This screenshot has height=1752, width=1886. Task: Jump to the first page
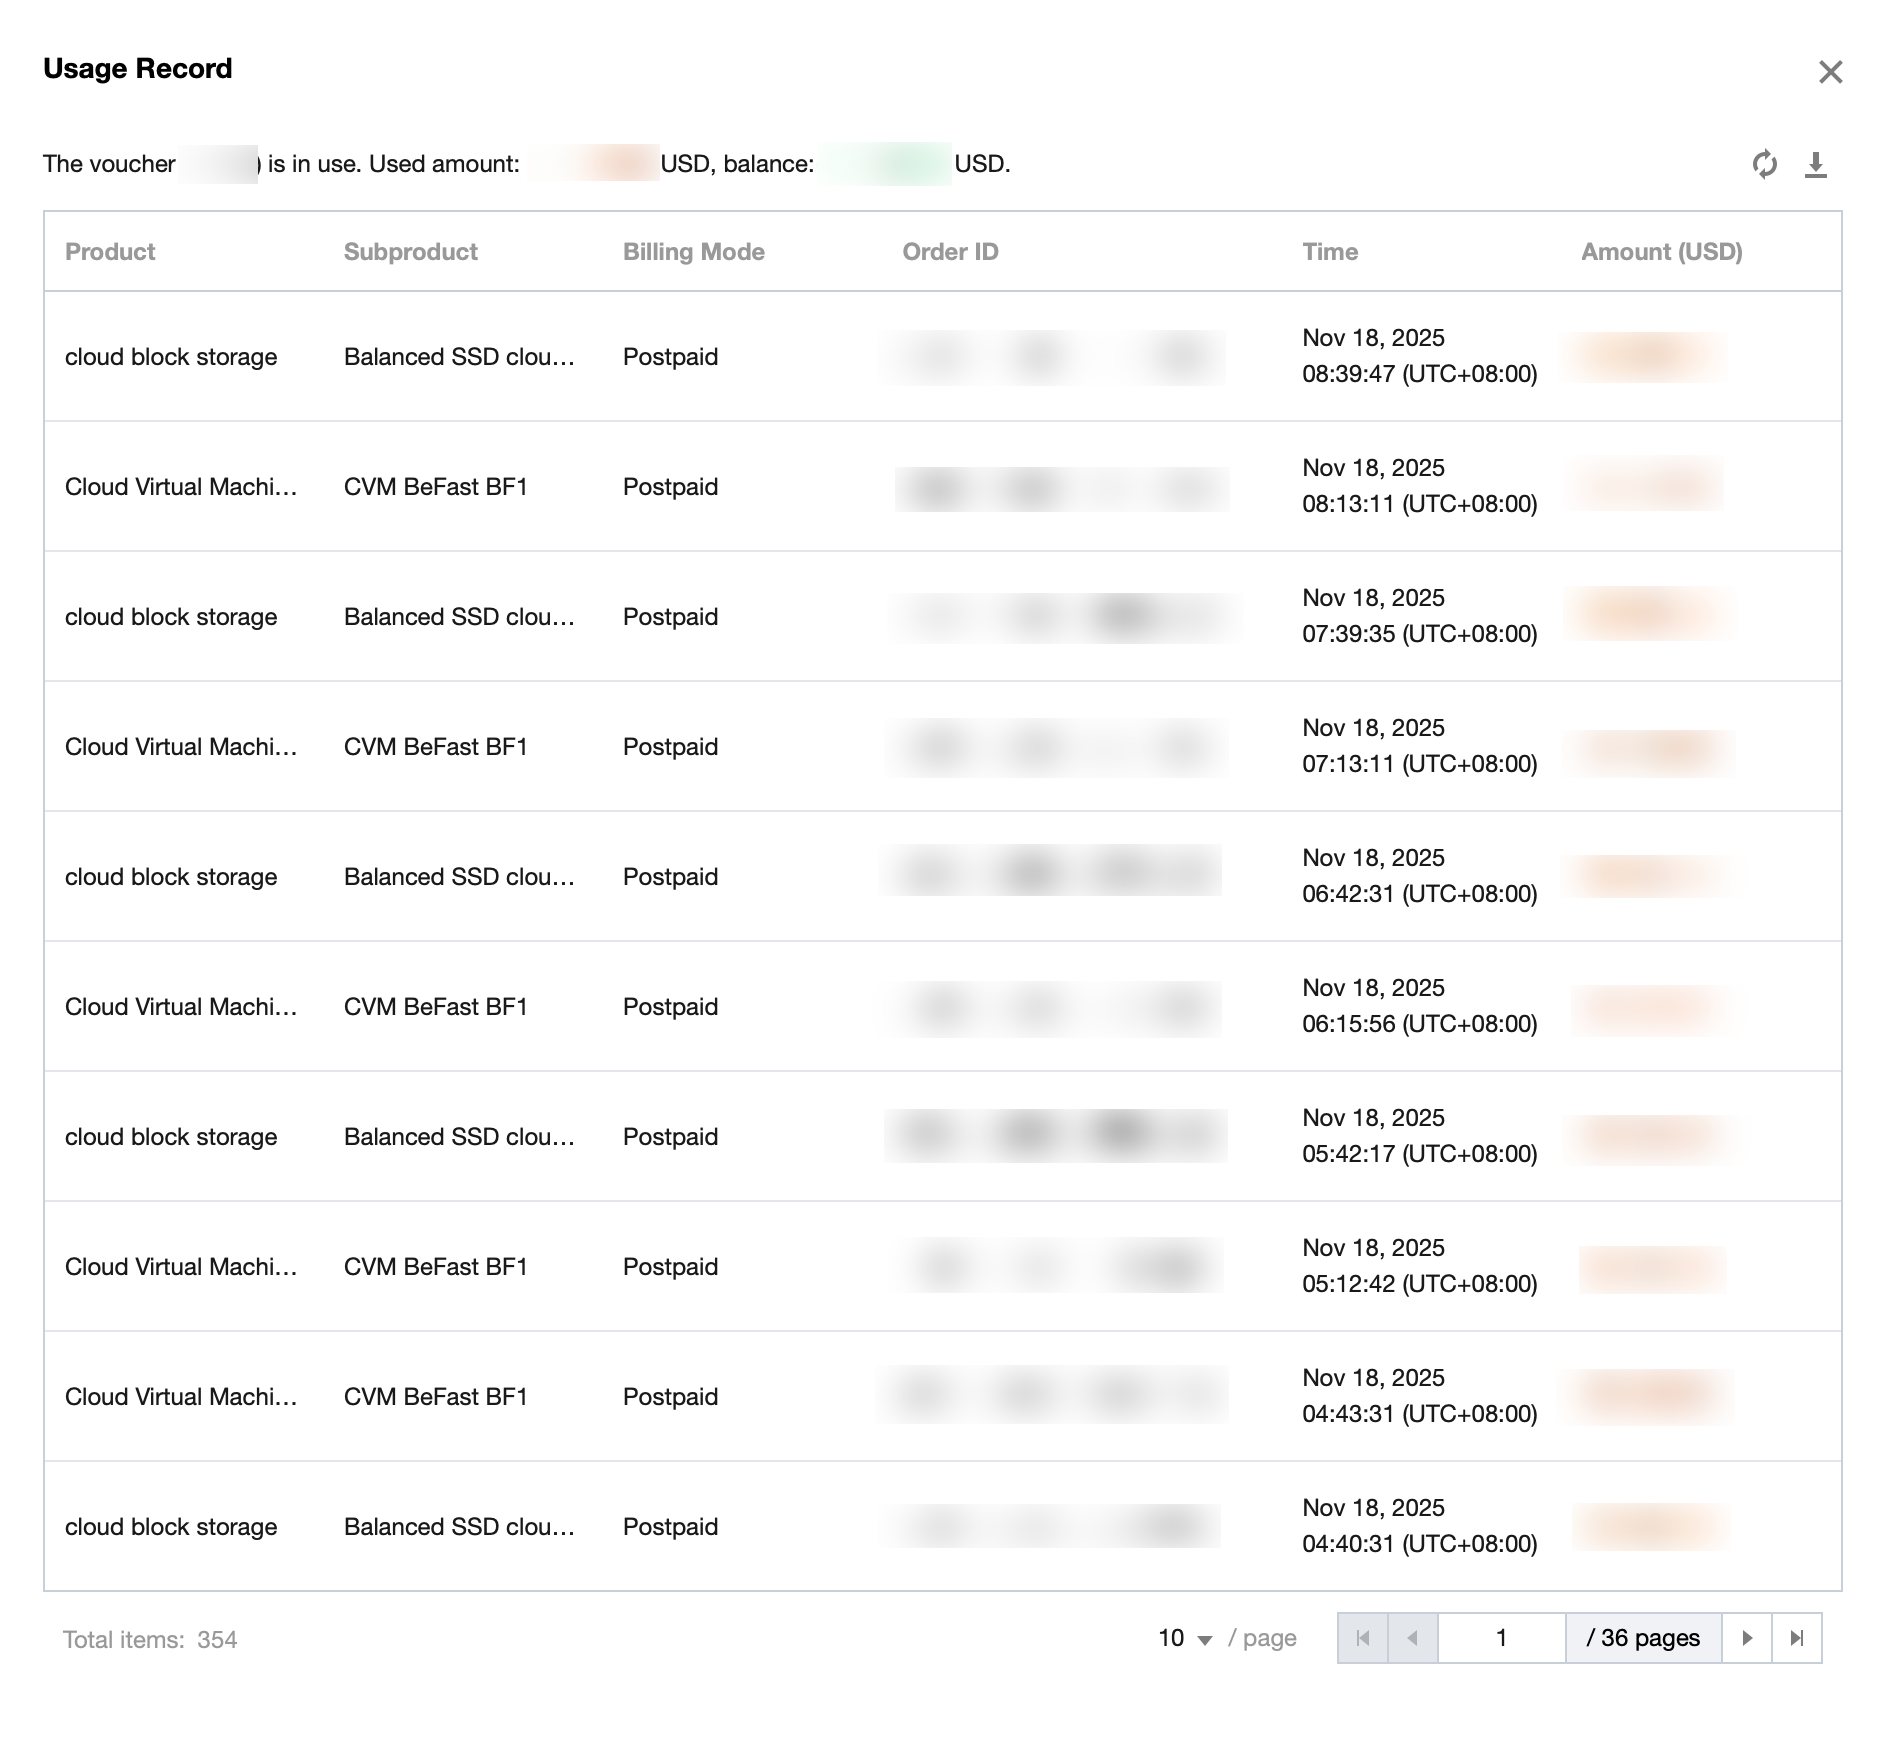(x=1363, y=1638)
